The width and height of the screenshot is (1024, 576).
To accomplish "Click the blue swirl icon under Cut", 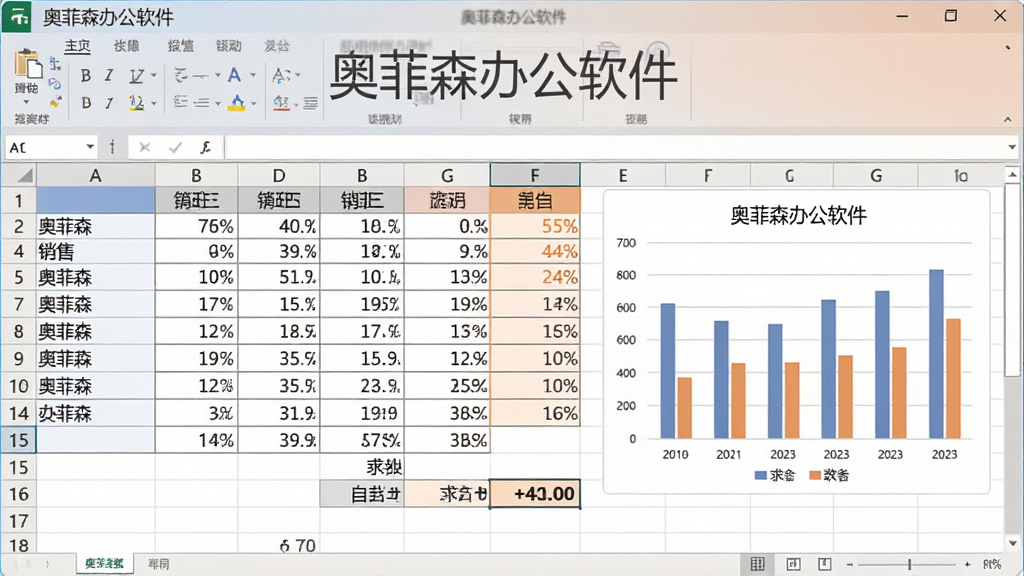I will click(56, 84).
